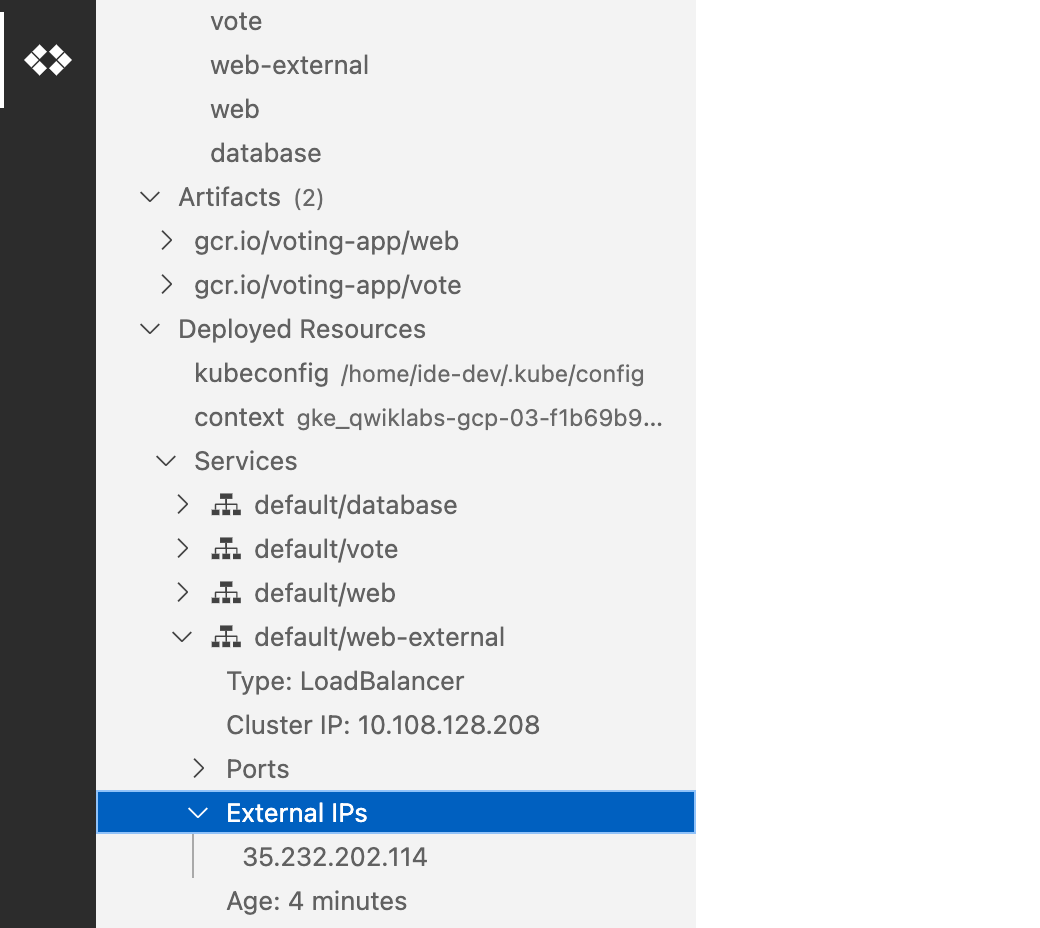The width and height of the screenshot is (1040, 928).
Task: Open the Cloud Code activity bar icon
Action: [48, 60]
